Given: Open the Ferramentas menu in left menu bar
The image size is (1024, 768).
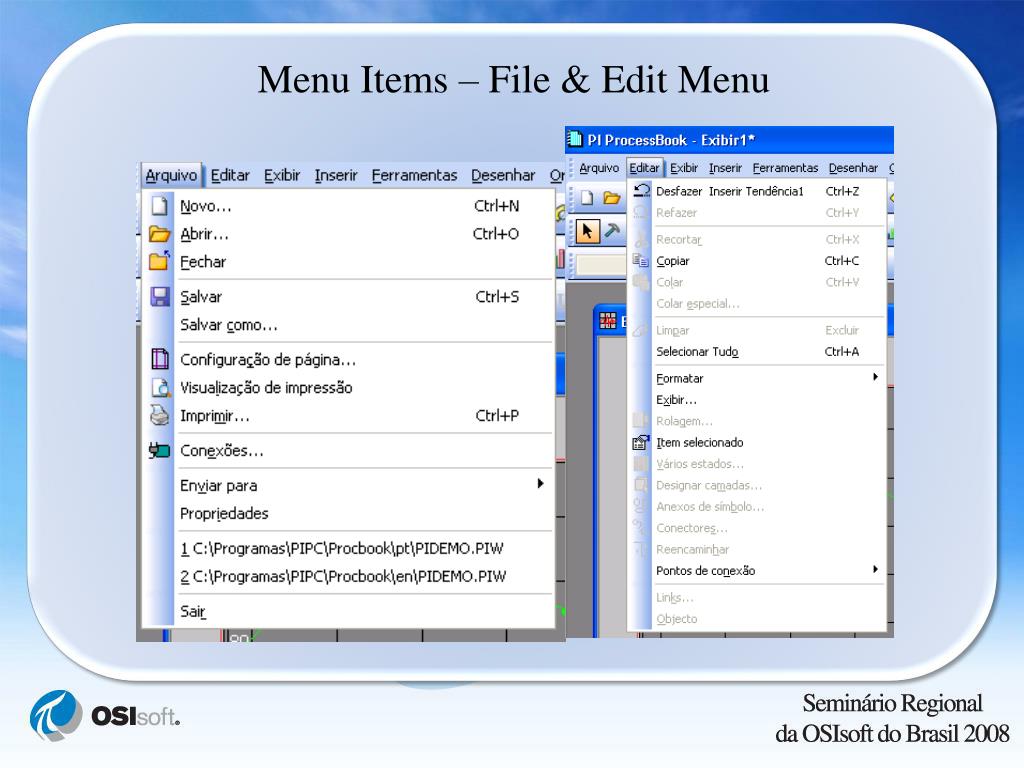Looking at the screenshot, I should point(414,176).
